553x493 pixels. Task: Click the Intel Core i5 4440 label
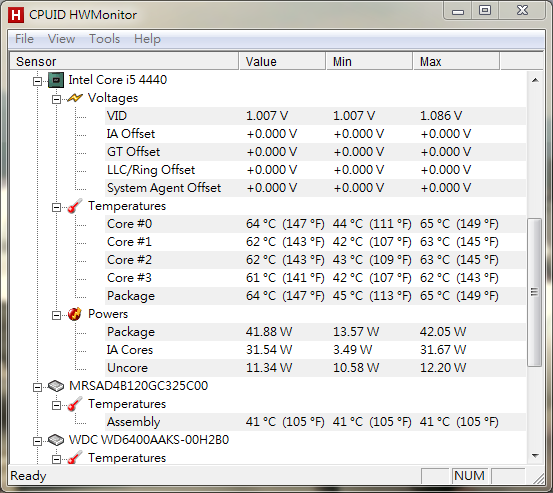pos(117,80)
